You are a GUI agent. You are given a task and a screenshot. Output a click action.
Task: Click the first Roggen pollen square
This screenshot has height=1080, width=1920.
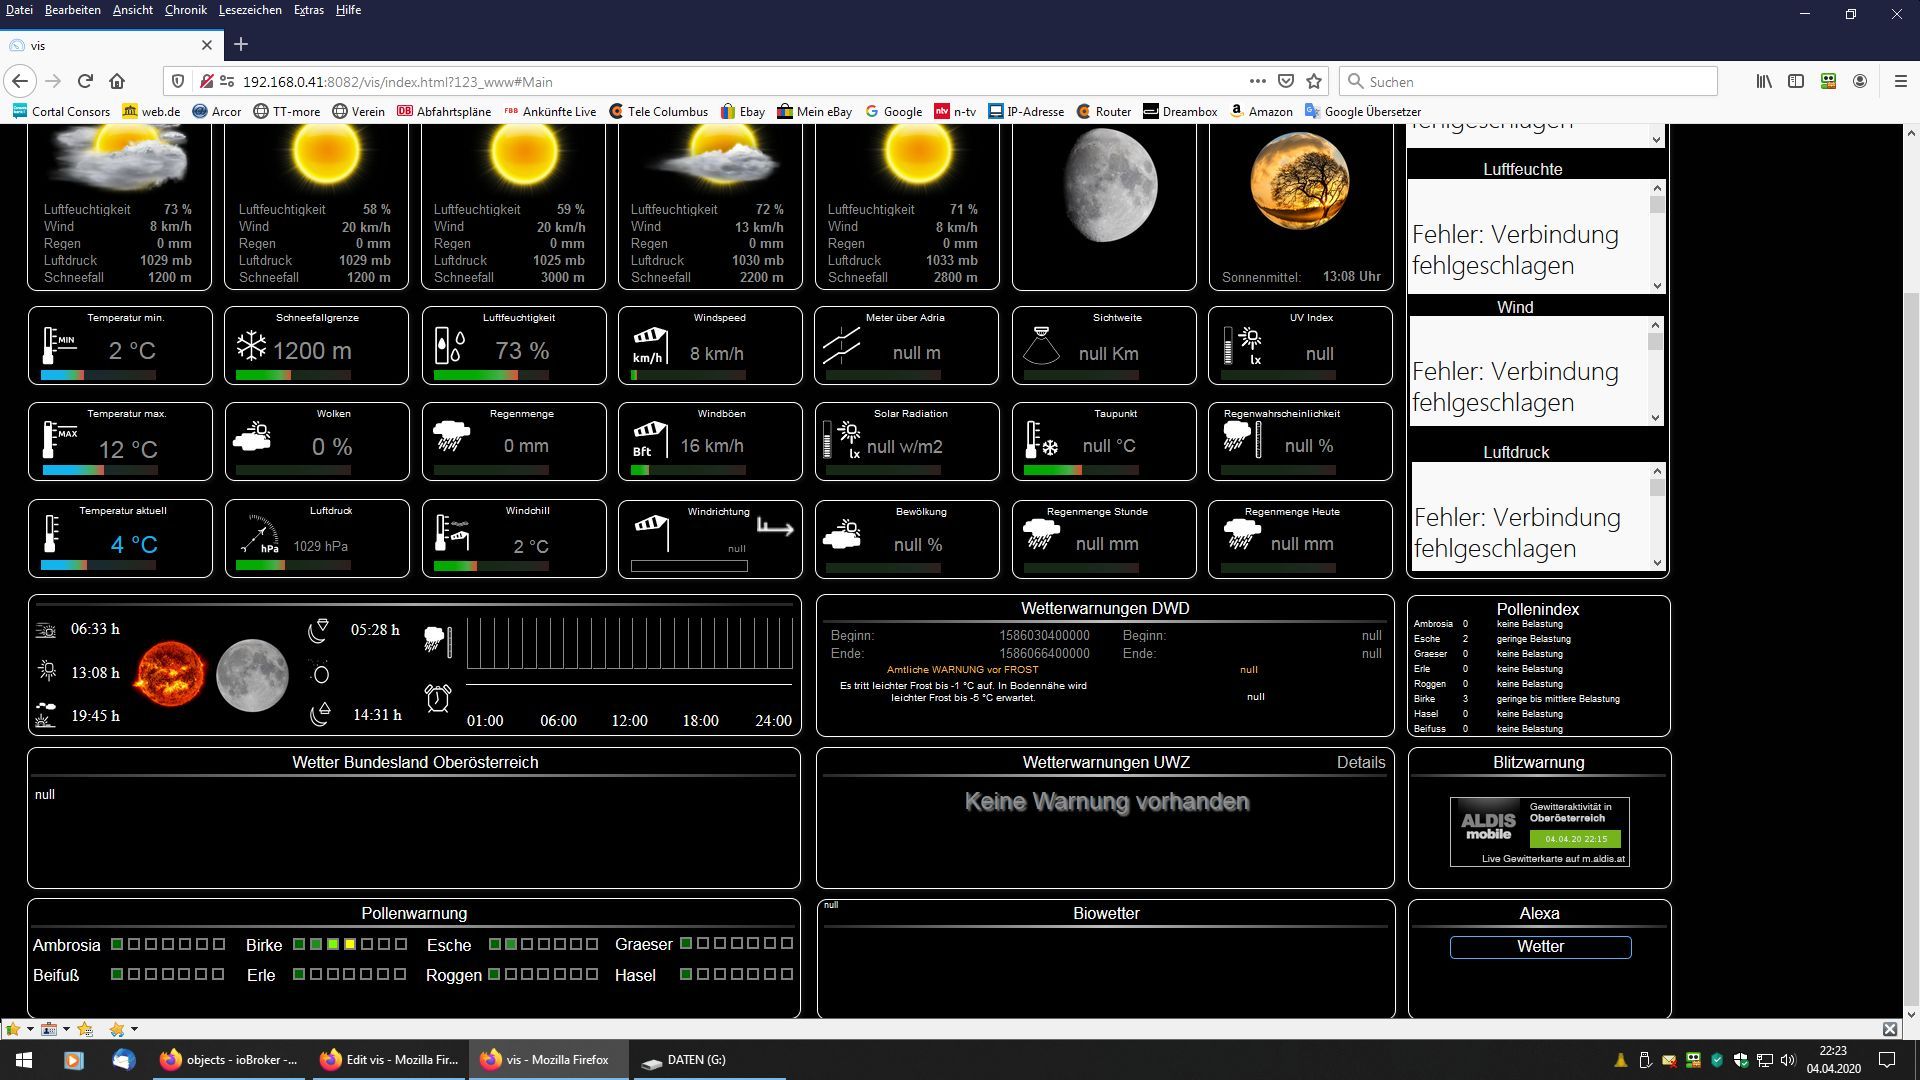click(494, 974)
